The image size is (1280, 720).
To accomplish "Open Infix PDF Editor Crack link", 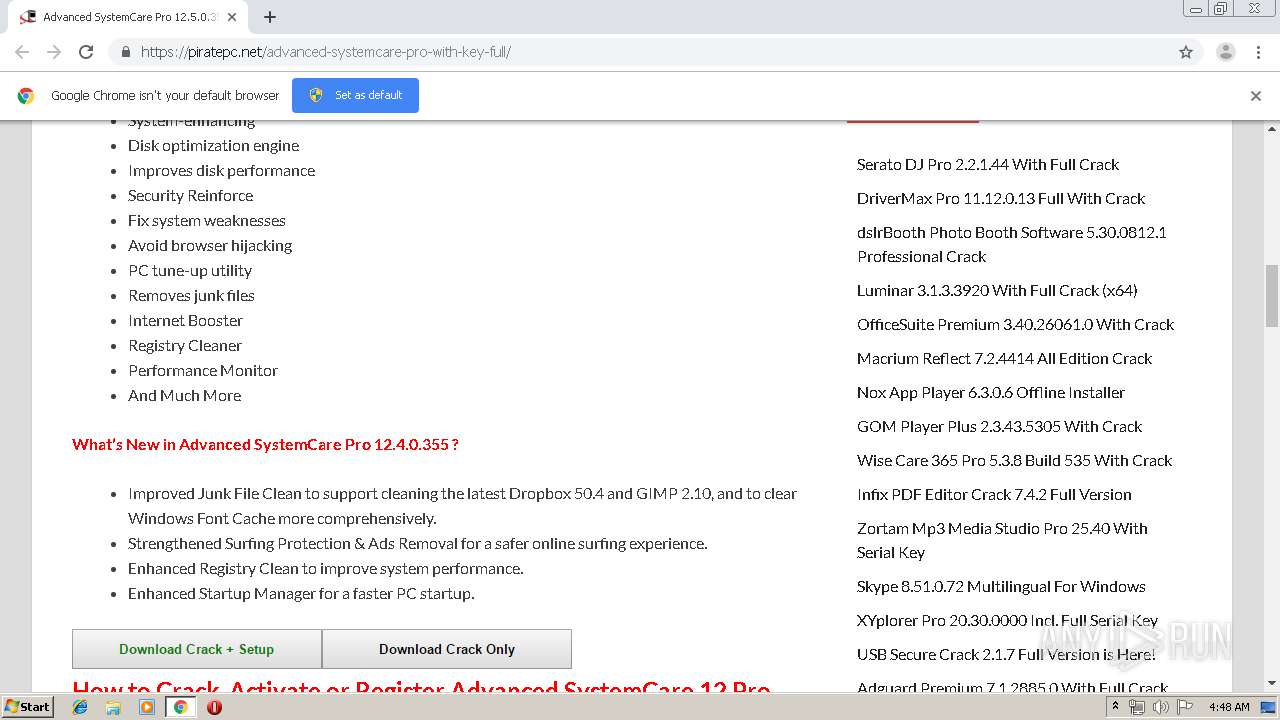I will (x=994, y=495).
